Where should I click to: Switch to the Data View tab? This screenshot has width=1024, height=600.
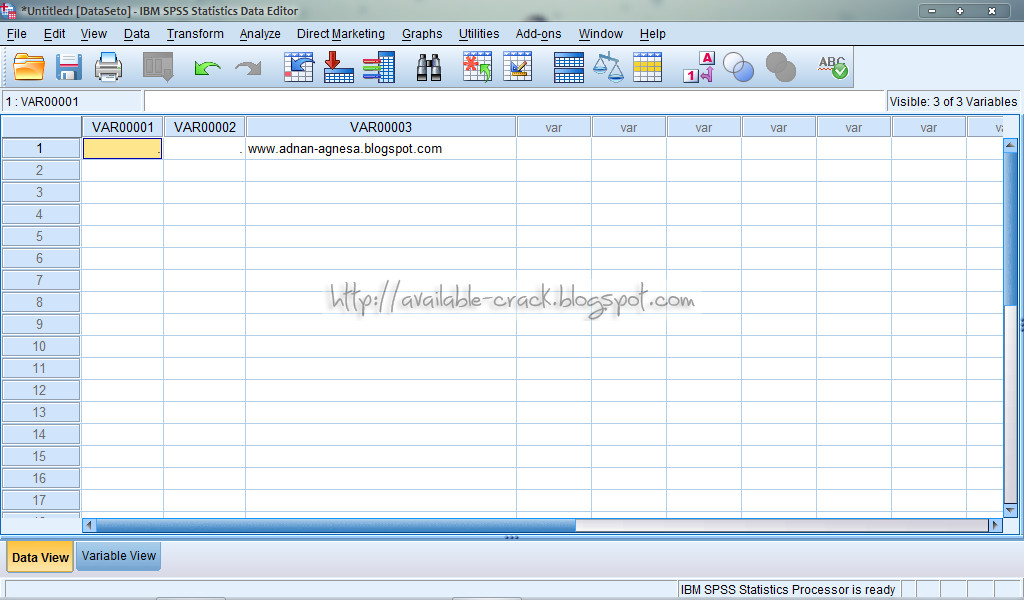pos(40,558)
